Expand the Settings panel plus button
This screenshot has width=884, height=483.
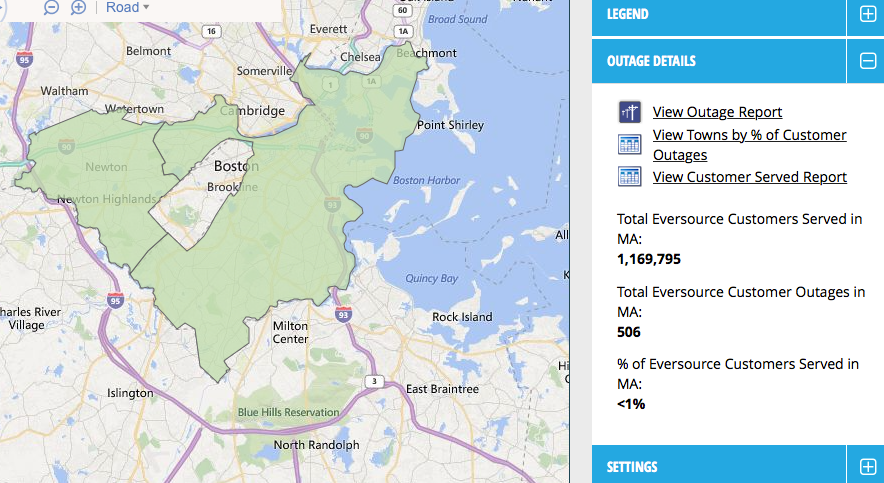868,467
